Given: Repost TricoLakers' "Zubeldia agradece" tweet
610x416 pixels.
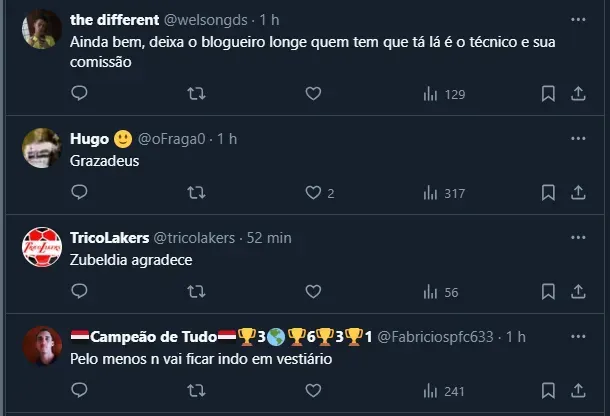Looking at the screenshot, I should pyautogui.click(x=197, y=292).
